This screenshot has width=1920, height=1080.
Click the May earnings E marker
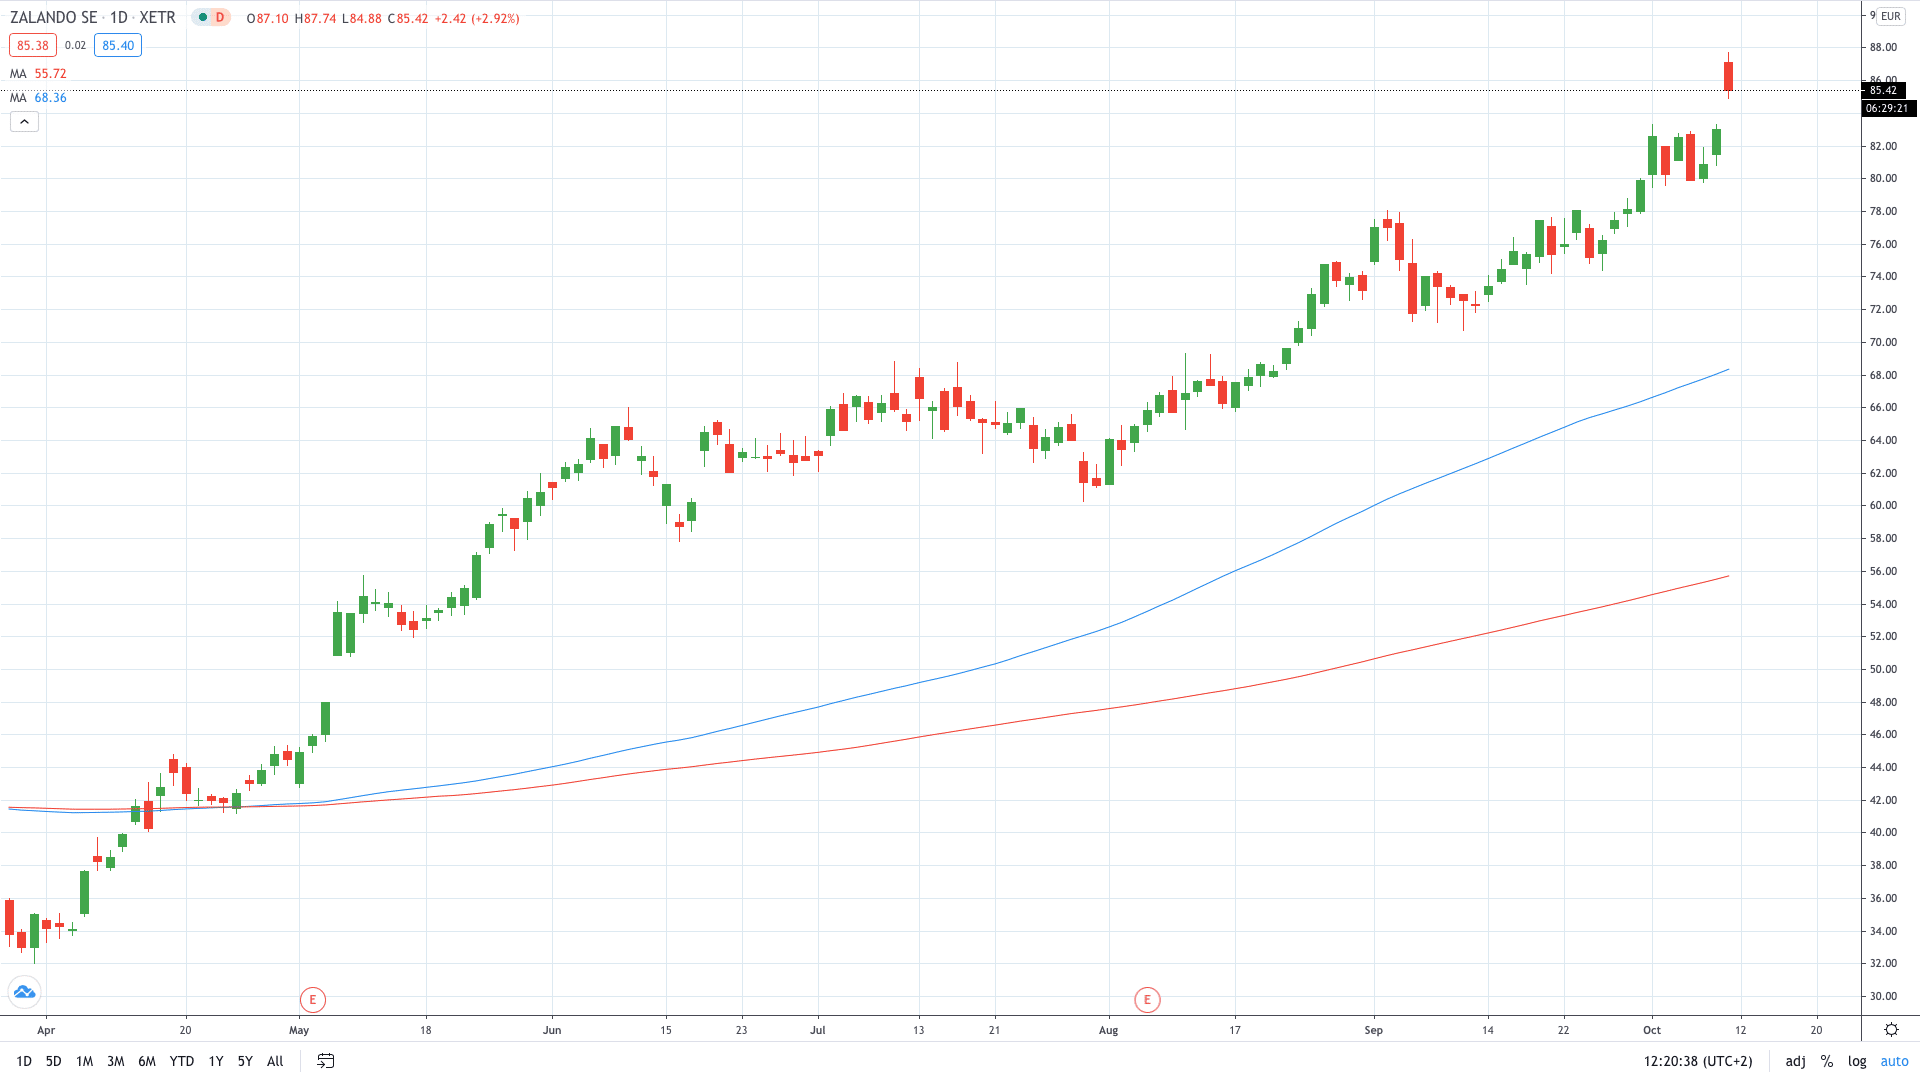(x=312, y=999)
